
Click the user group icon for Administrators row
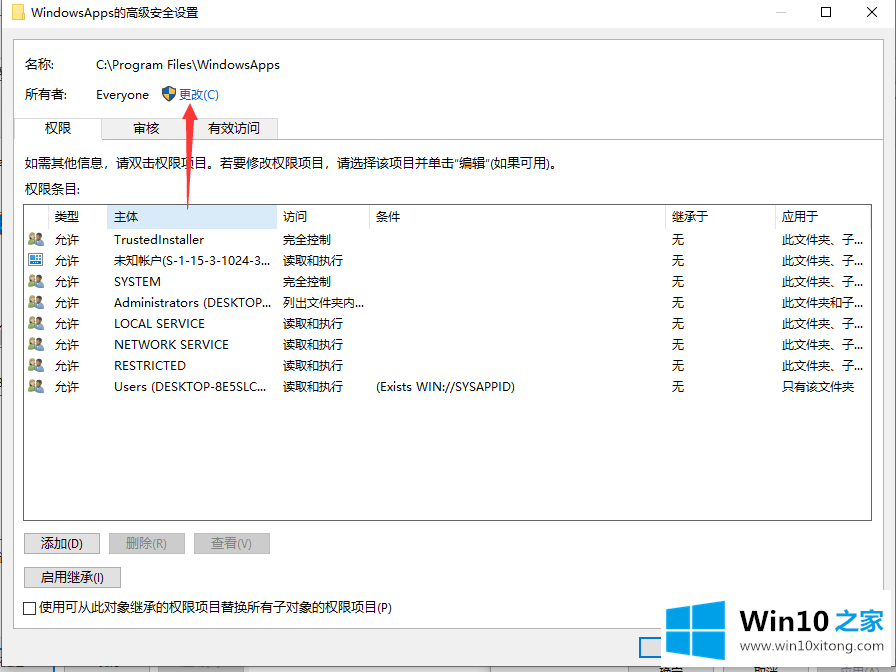click(x=36, y=302)
